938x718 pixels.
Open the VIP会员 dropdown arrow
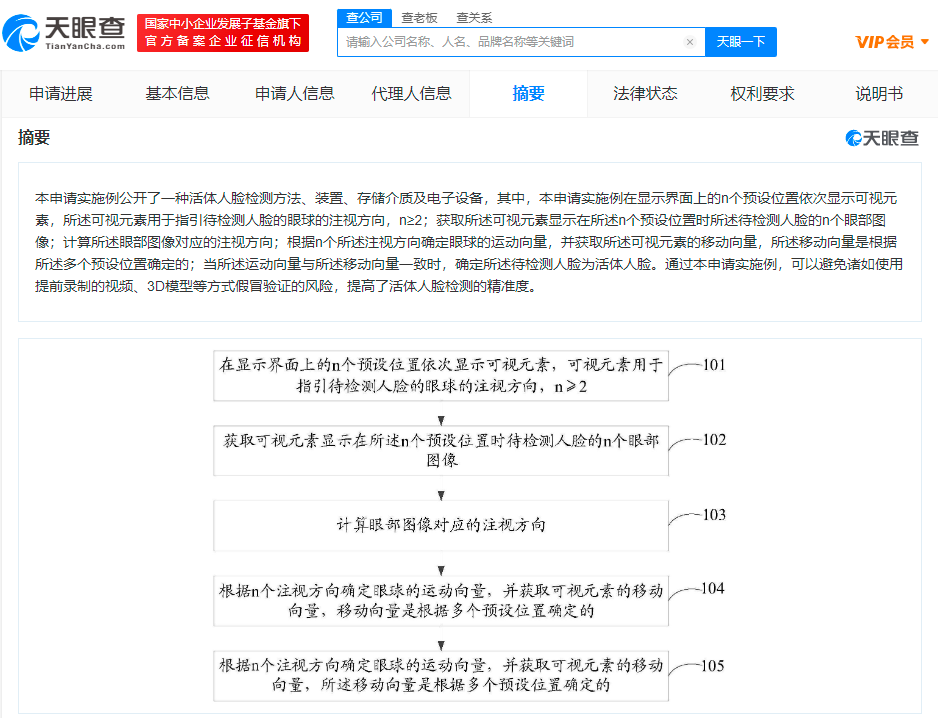pyautogui.click(x=925, y=42)
